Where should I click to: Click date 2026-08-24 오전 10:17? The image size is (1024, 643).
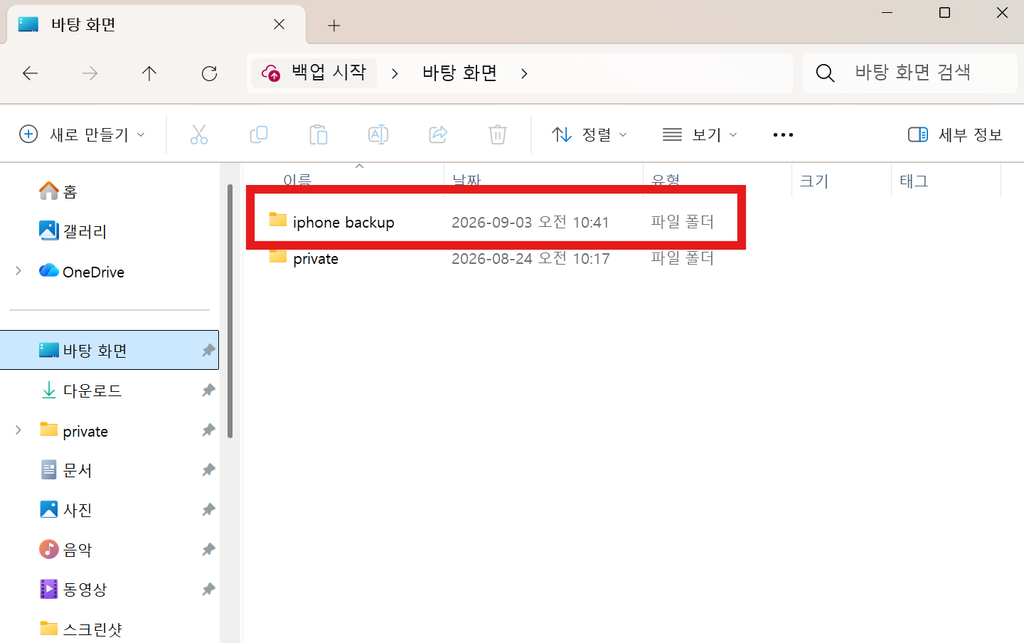530,259
